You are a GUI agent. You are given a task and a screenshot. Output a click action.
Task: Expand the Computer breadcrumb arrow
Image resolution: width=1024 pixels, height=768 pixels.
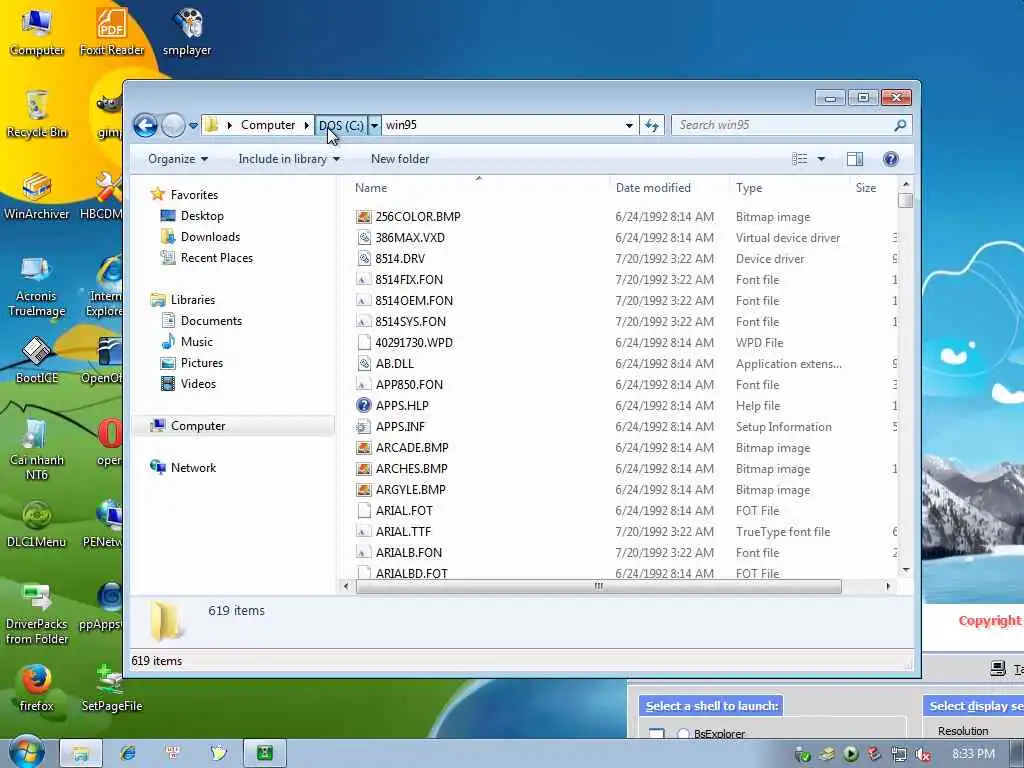pos(306,125)
